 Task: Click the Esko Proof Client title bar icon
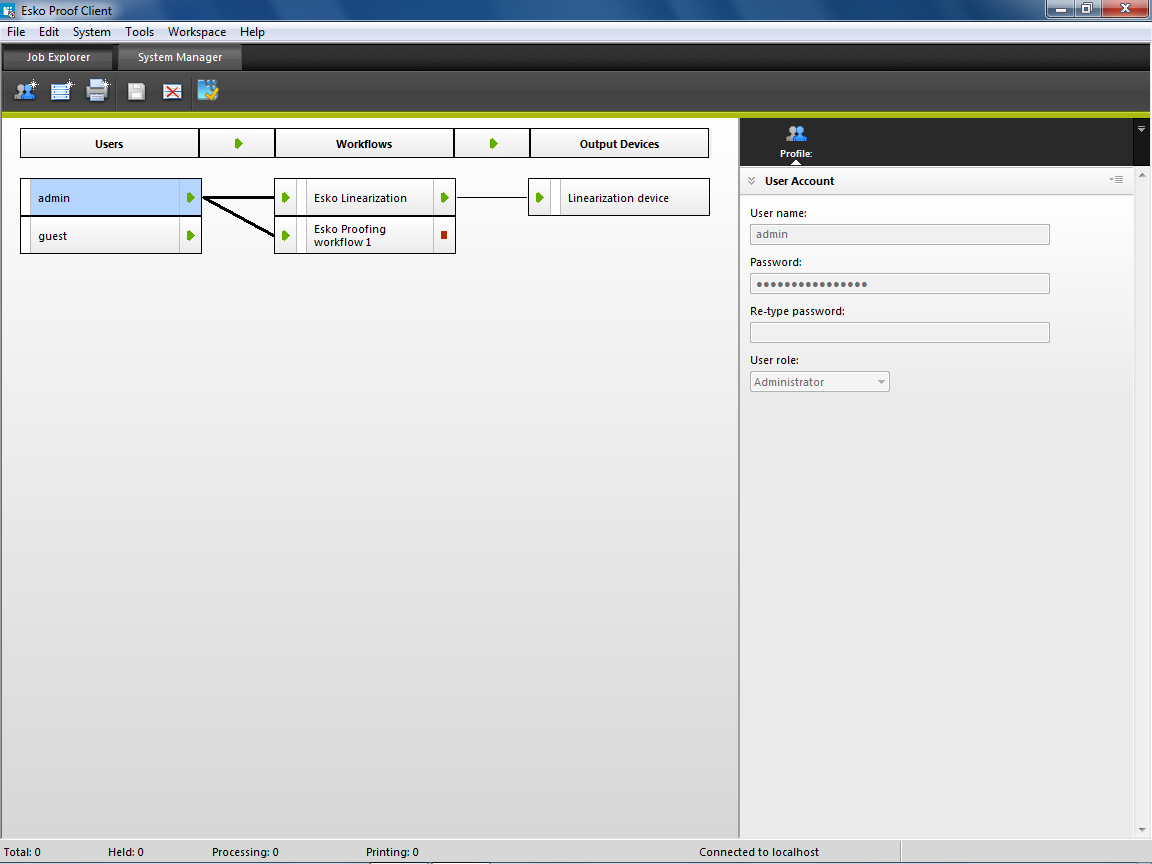tap(9, 10)
